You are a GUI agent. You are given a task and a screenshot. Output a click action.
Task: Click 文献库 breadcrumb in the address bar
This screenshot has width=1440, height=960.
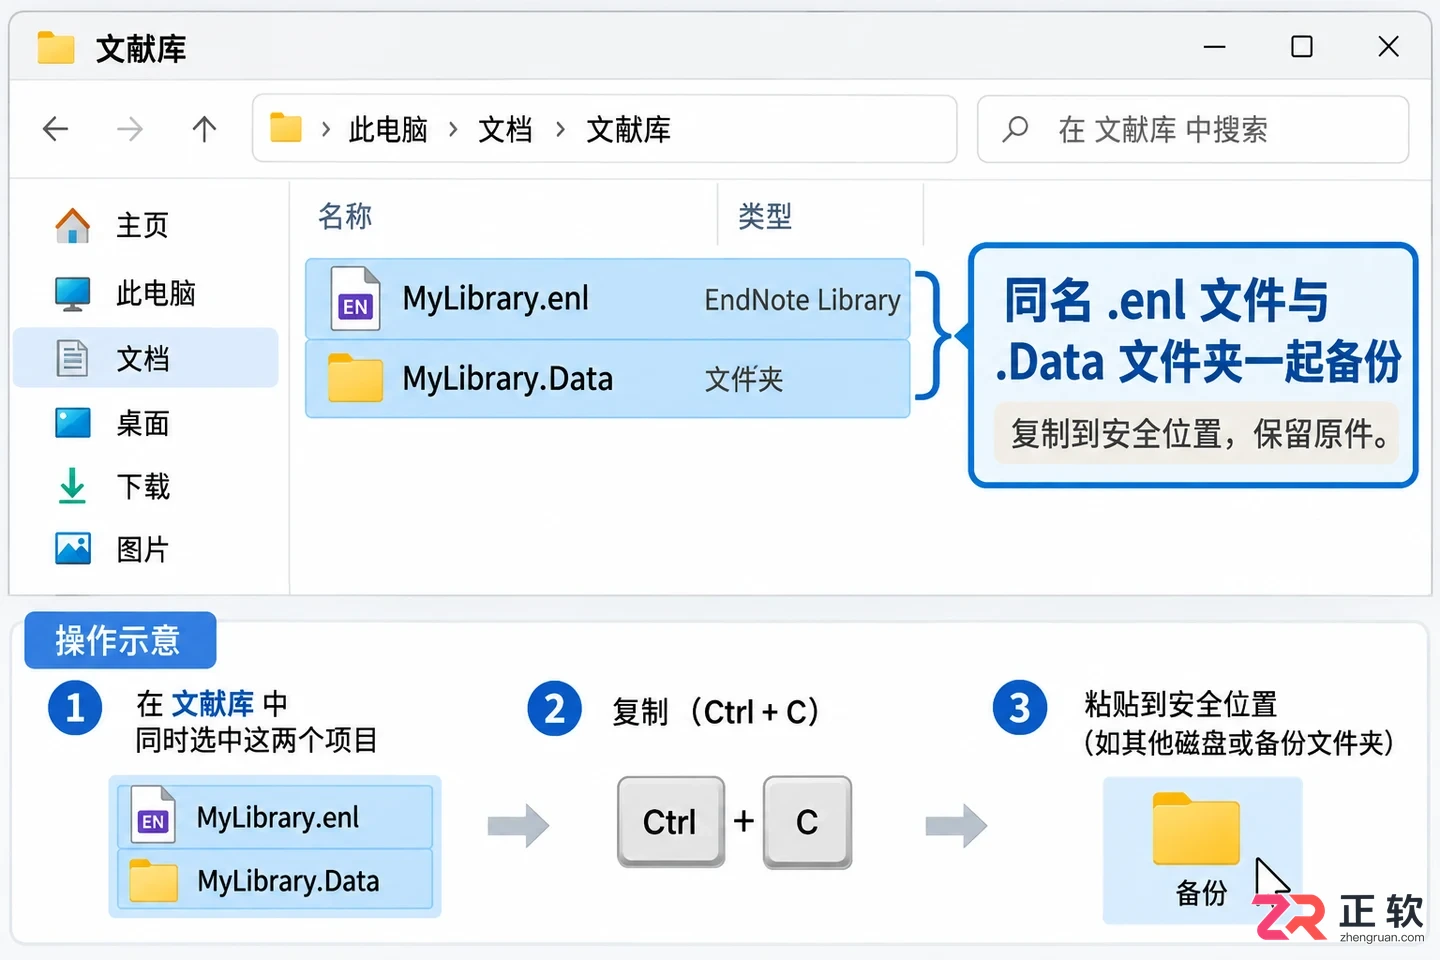(x=628, y=129)
